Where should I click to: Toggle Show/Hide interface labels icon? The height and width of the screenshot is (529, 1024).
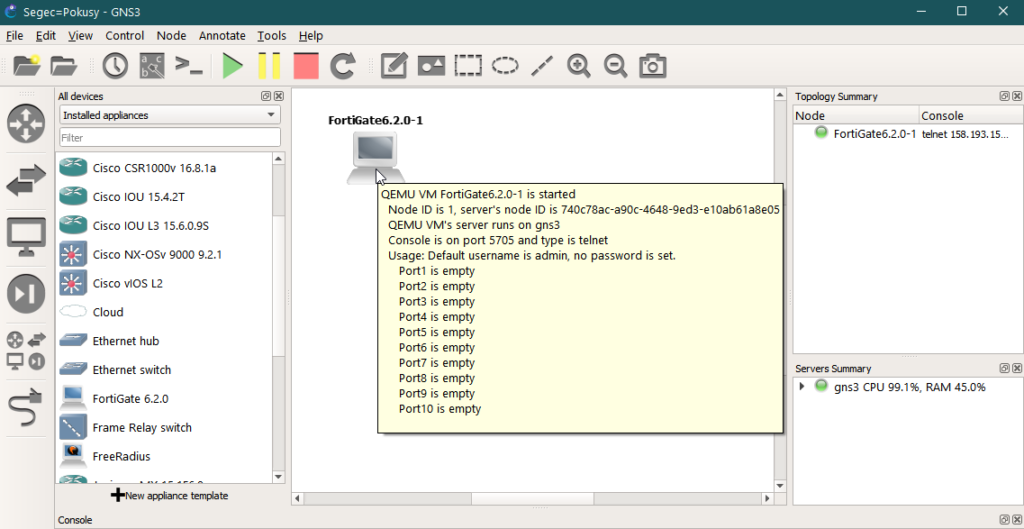tap(152, 66)
